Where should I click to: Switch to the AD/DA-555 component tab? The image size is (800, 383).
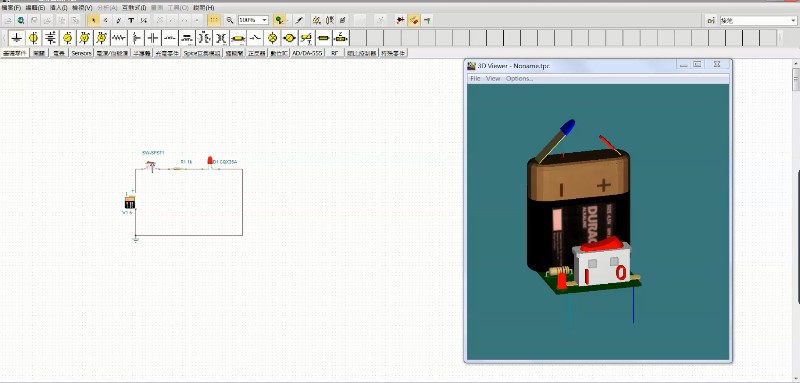click(x=308, y=53)
